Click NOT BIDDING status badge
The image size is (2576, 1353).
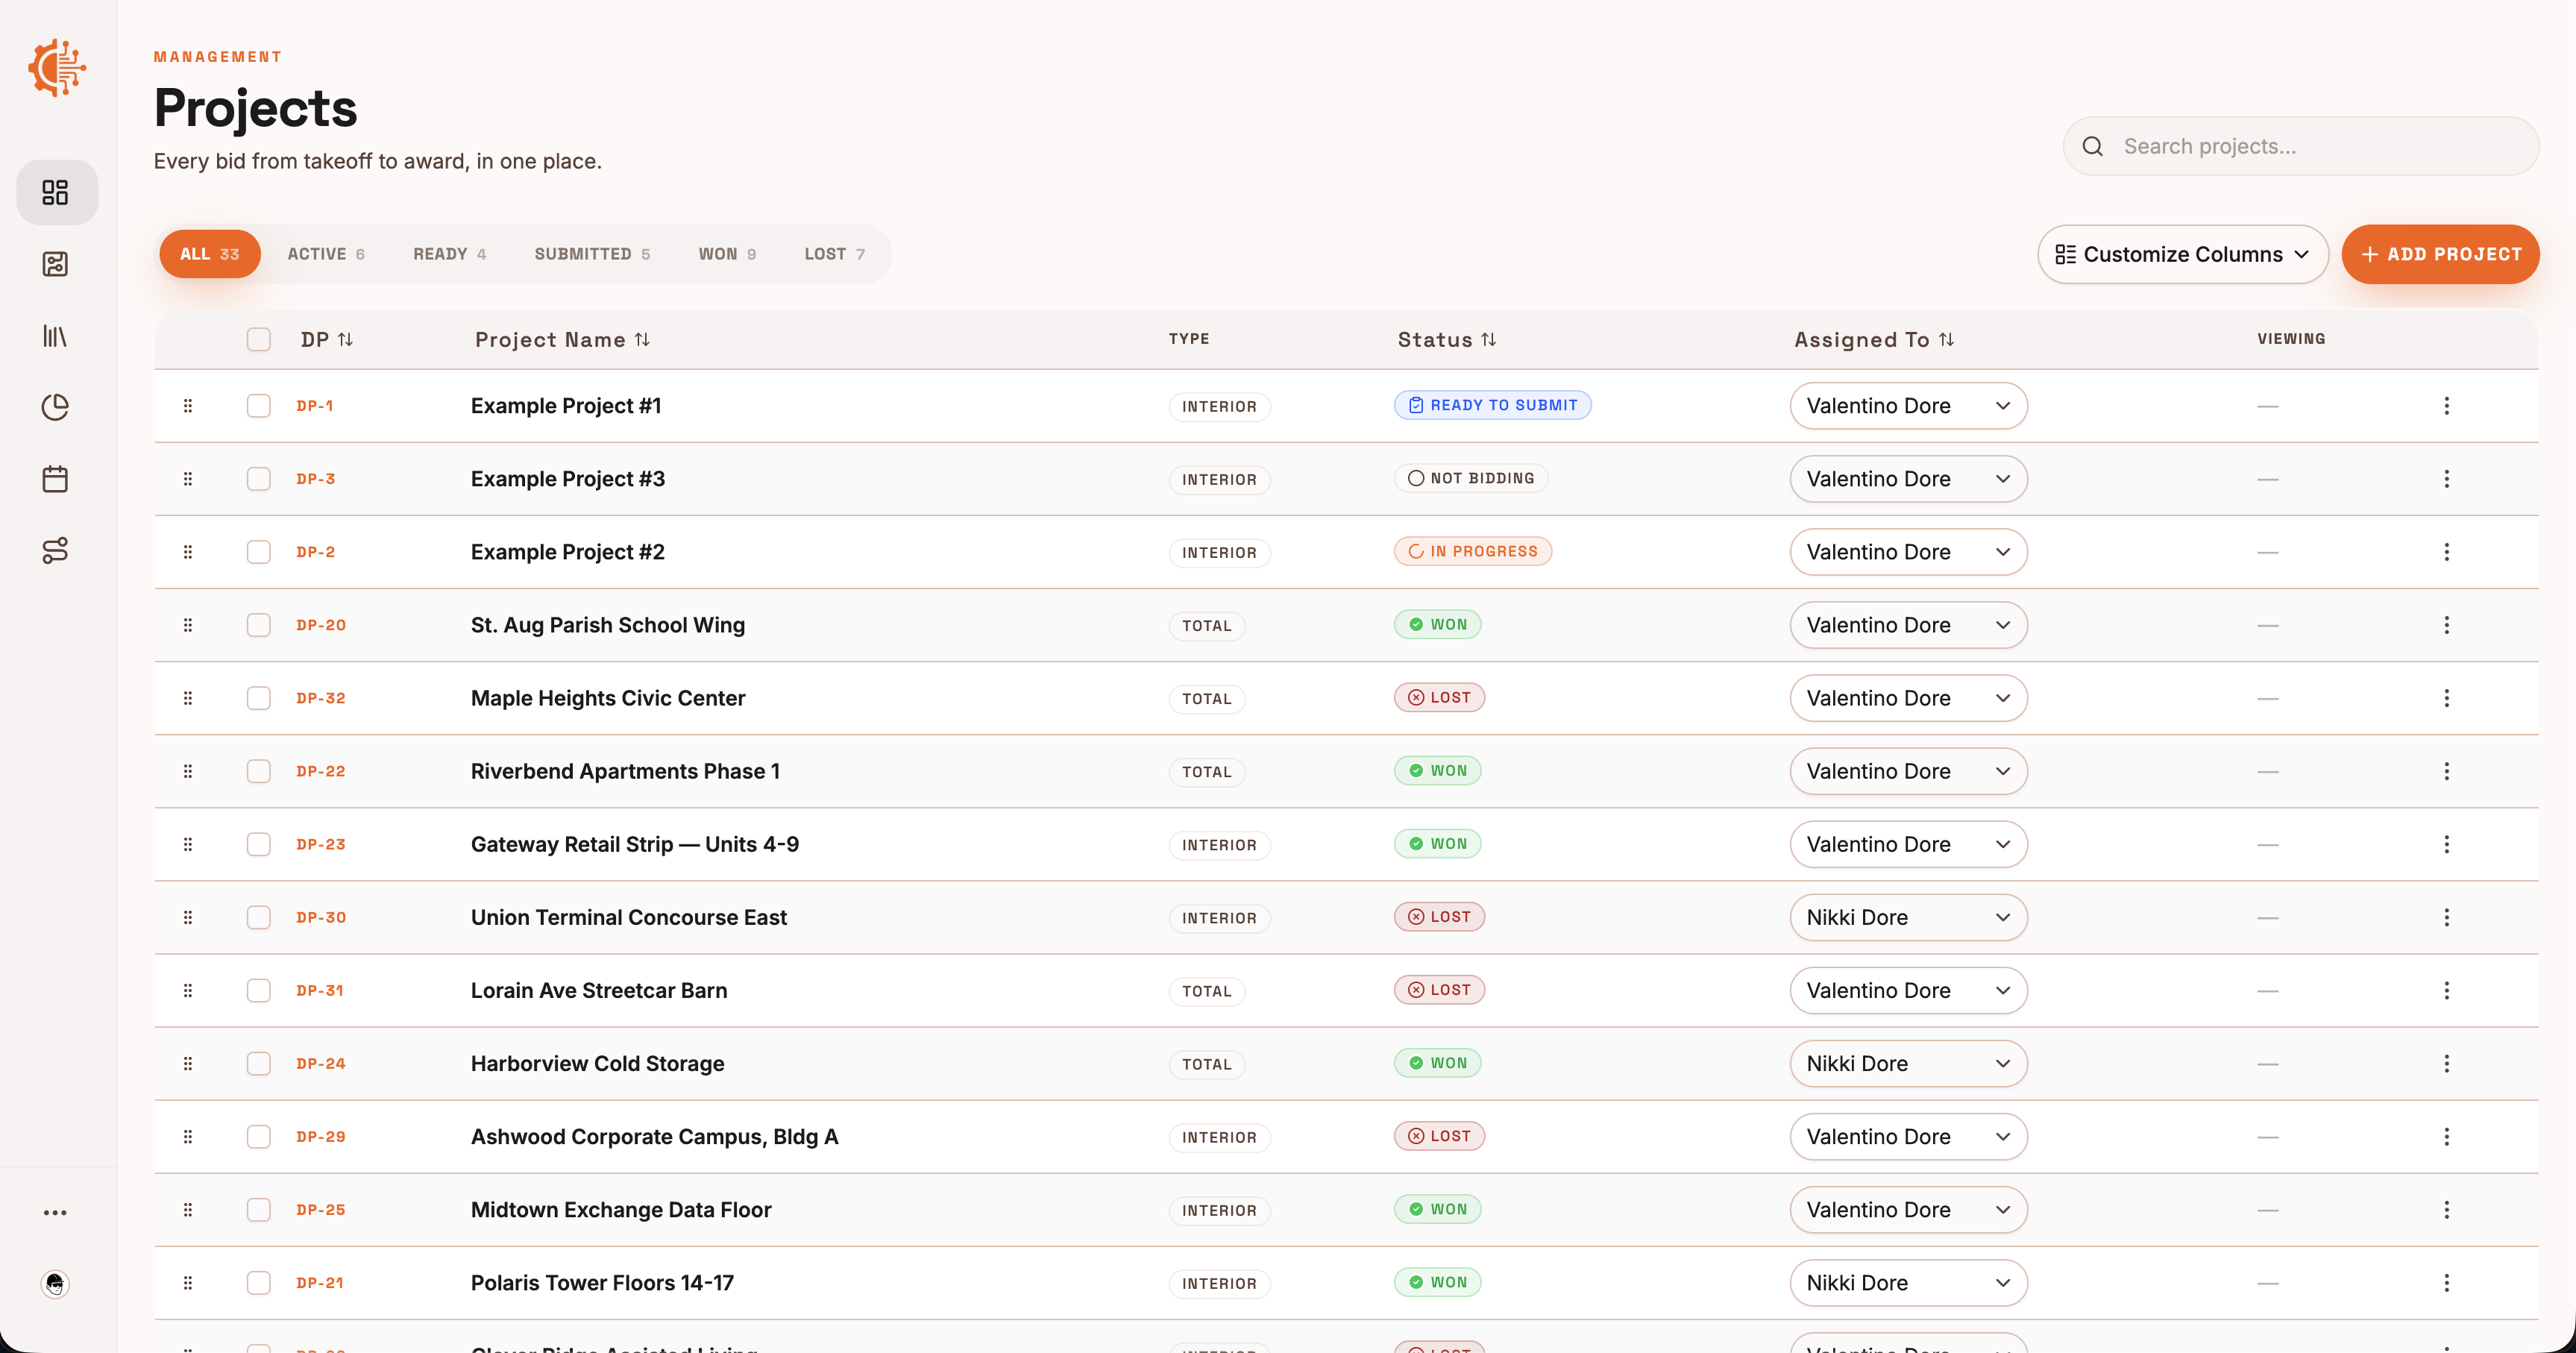pos(1471,478)
